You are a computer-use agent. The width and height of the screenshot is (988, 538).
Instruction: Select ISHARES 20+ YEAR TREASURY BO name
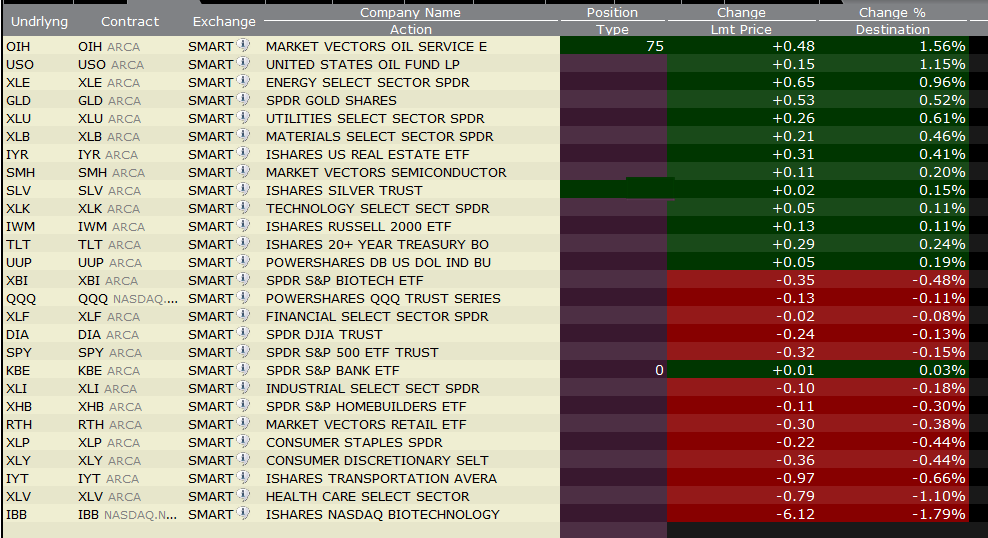click(x=377, y=244)
